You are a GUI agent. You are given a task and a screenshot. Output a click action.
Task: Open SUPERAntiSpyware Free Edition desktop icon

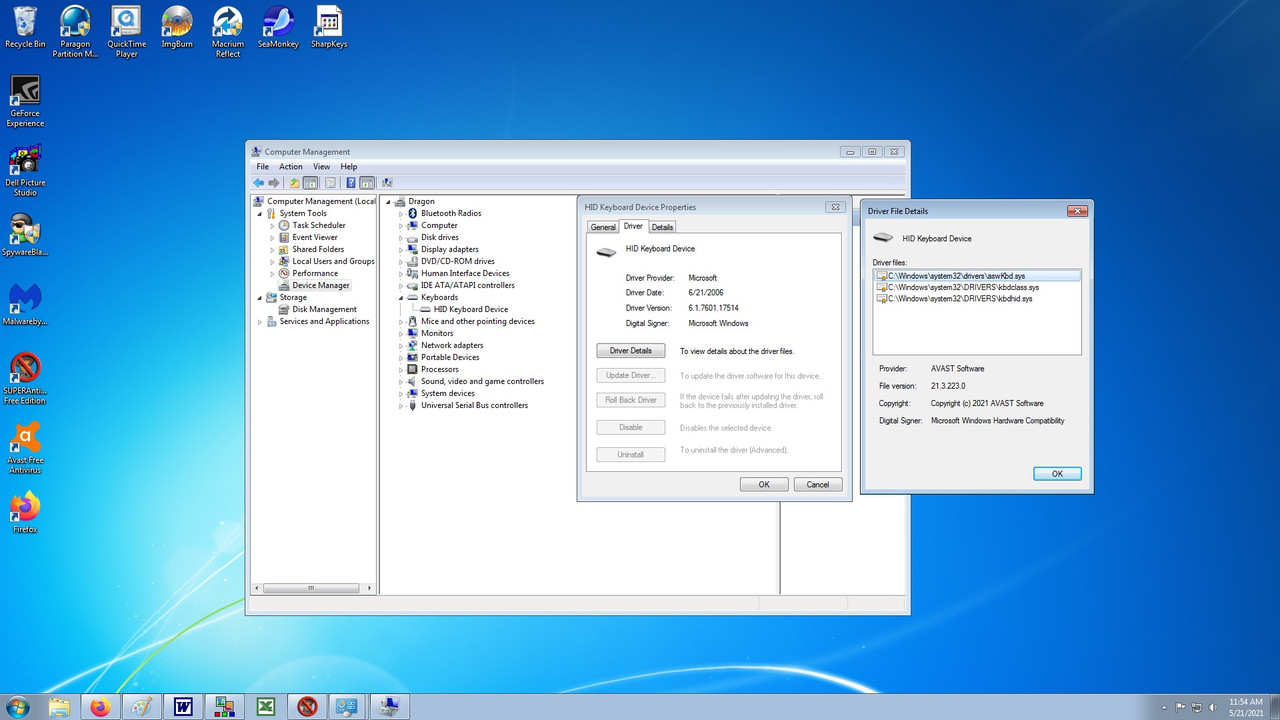point(25,378)
